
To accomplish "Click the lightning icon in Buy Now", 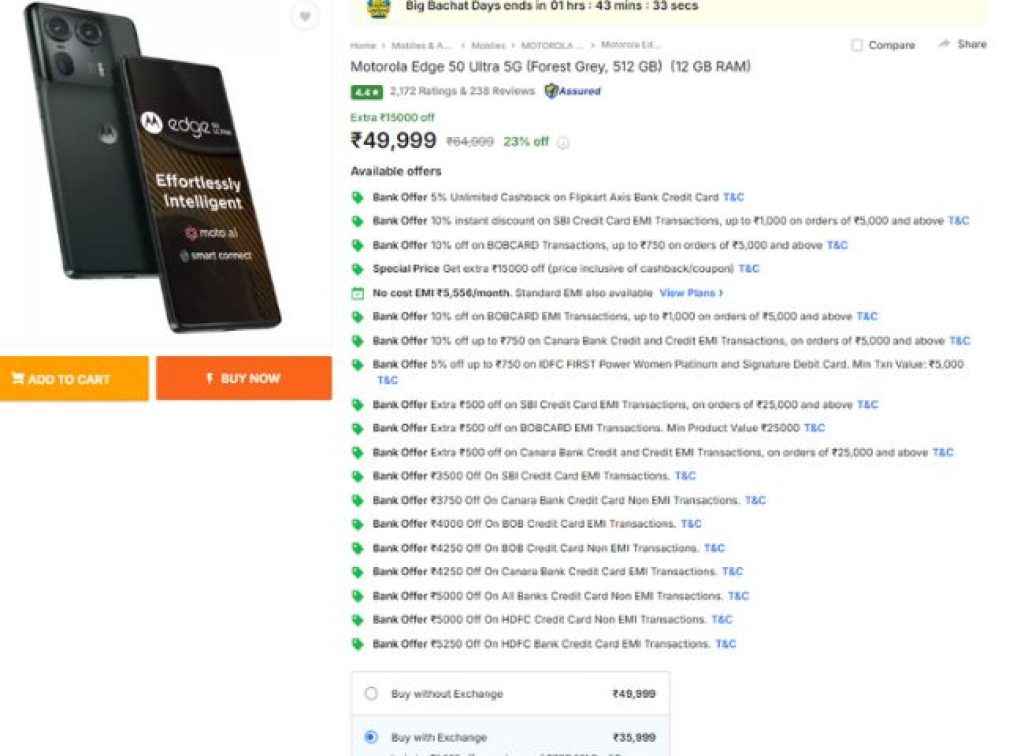I will tap(210, 378).
